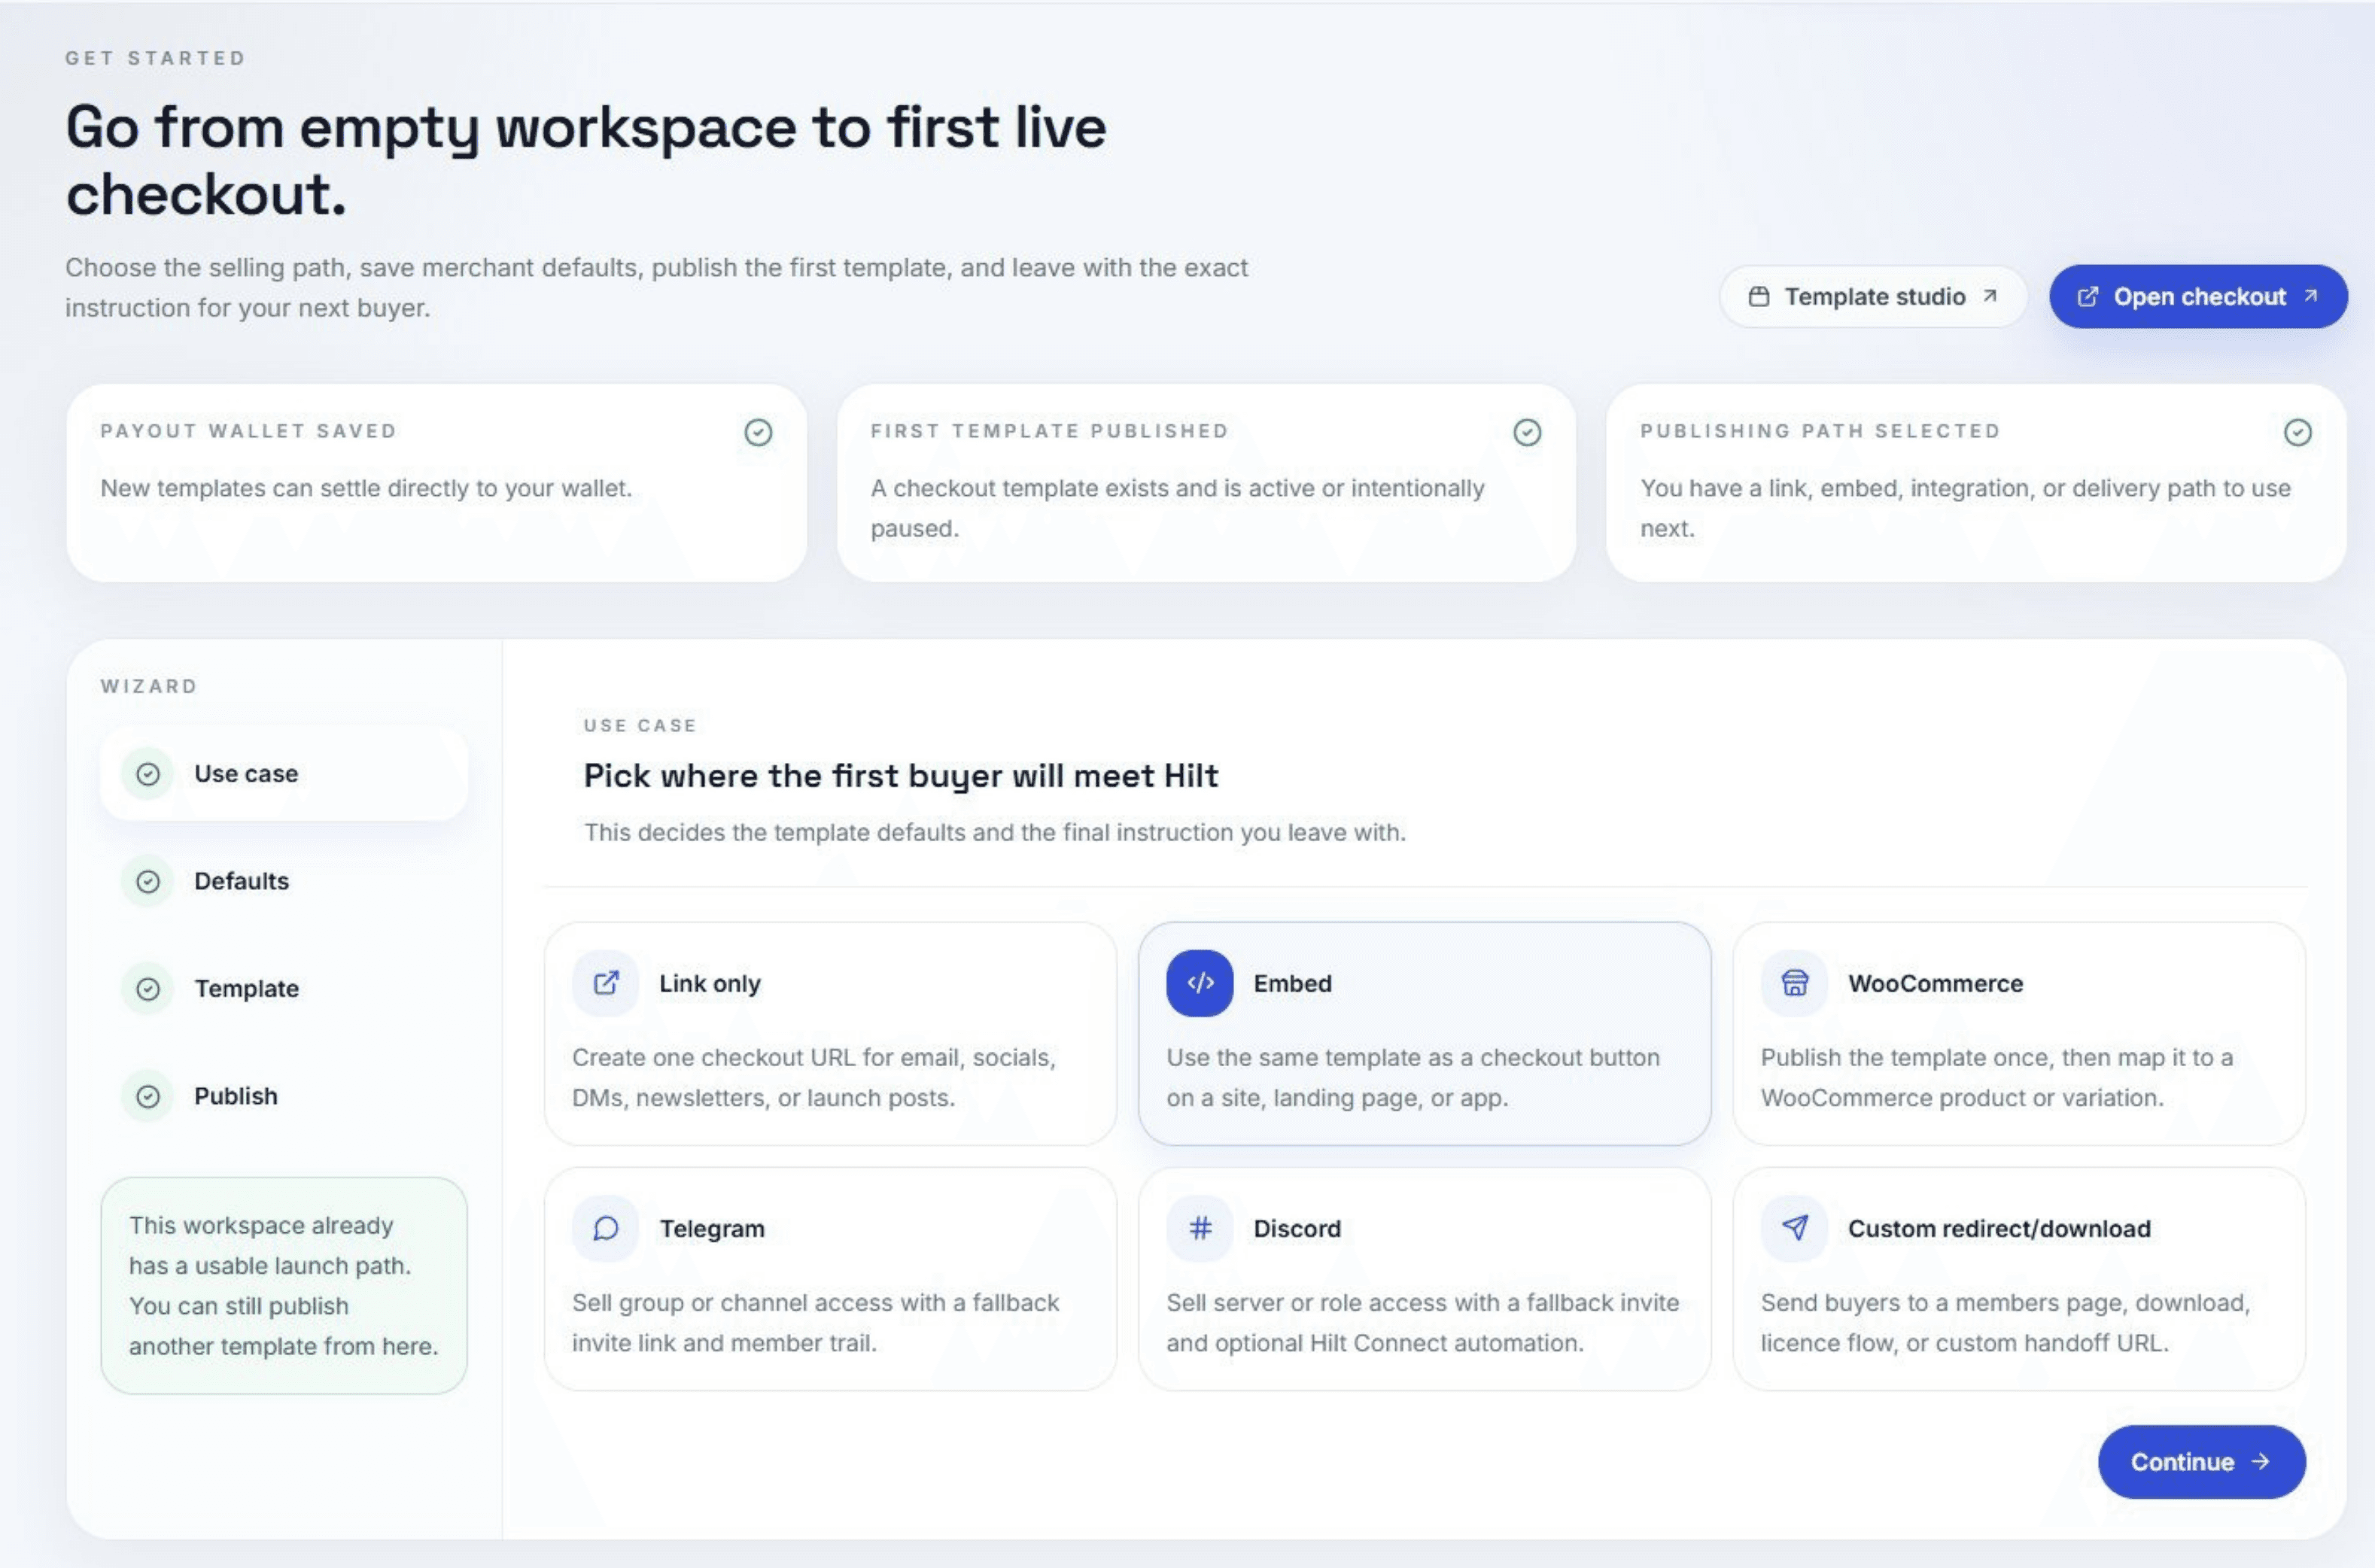Click the Payout Wallet Saved status card
The height and width of the screenshot is (1568, 2375).
pyautogui.click(x=436, y=483)
